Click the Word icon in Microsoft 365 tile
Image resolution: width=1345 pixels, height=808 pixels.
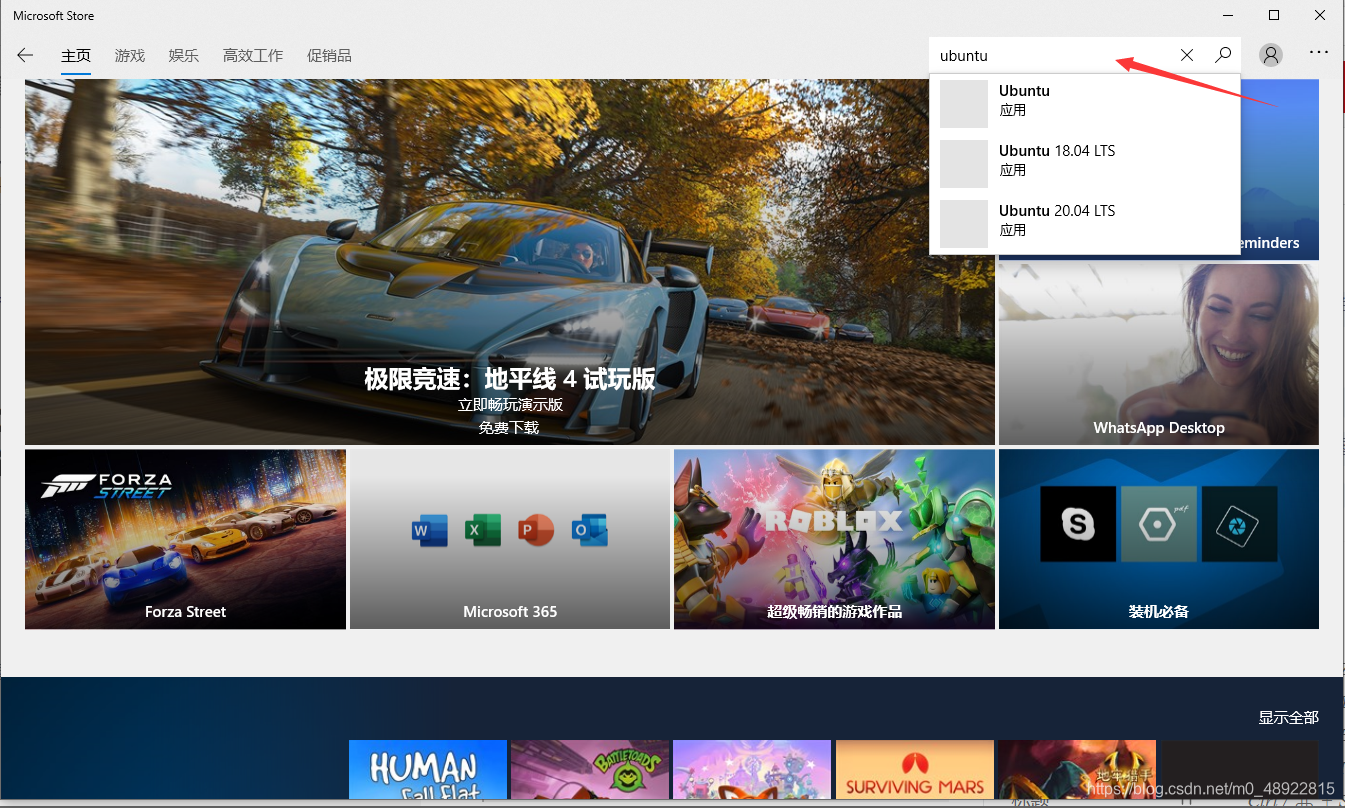[x=429, y=530]
